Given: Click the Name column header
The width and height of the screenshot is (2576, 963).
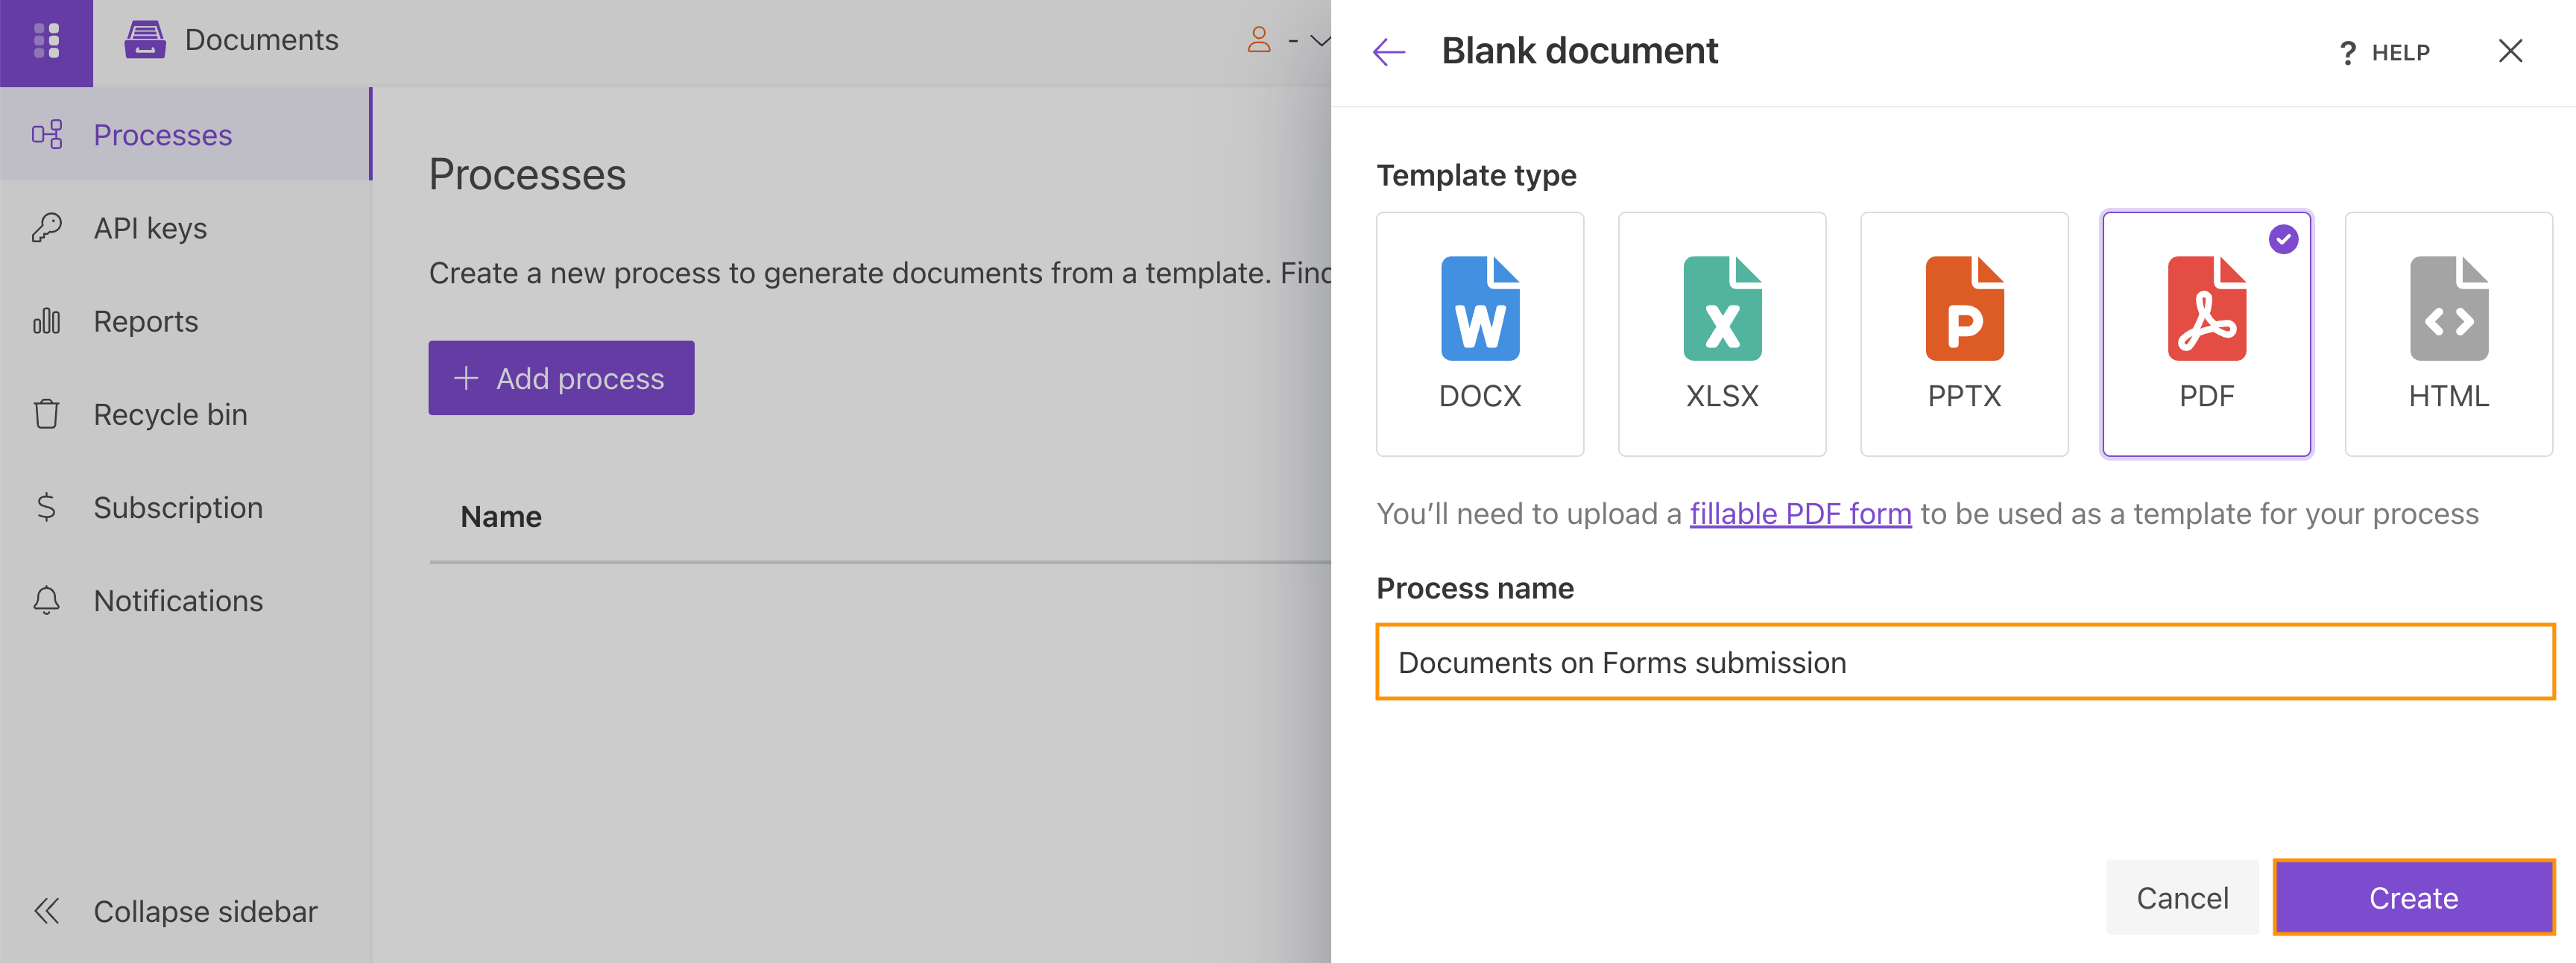Looking at the screenshot, I should click(501, 517).
